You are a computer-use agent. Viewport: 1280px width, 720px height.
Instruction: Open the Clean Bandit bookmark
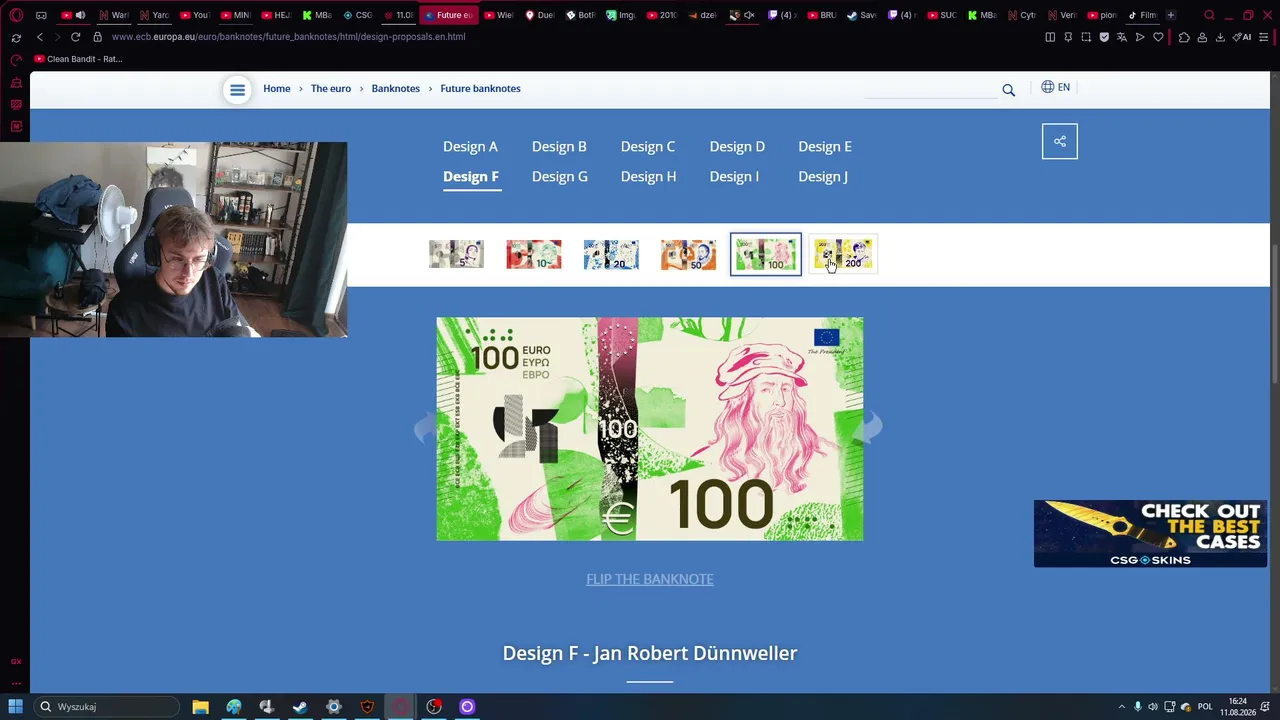[x=78, y=59]
